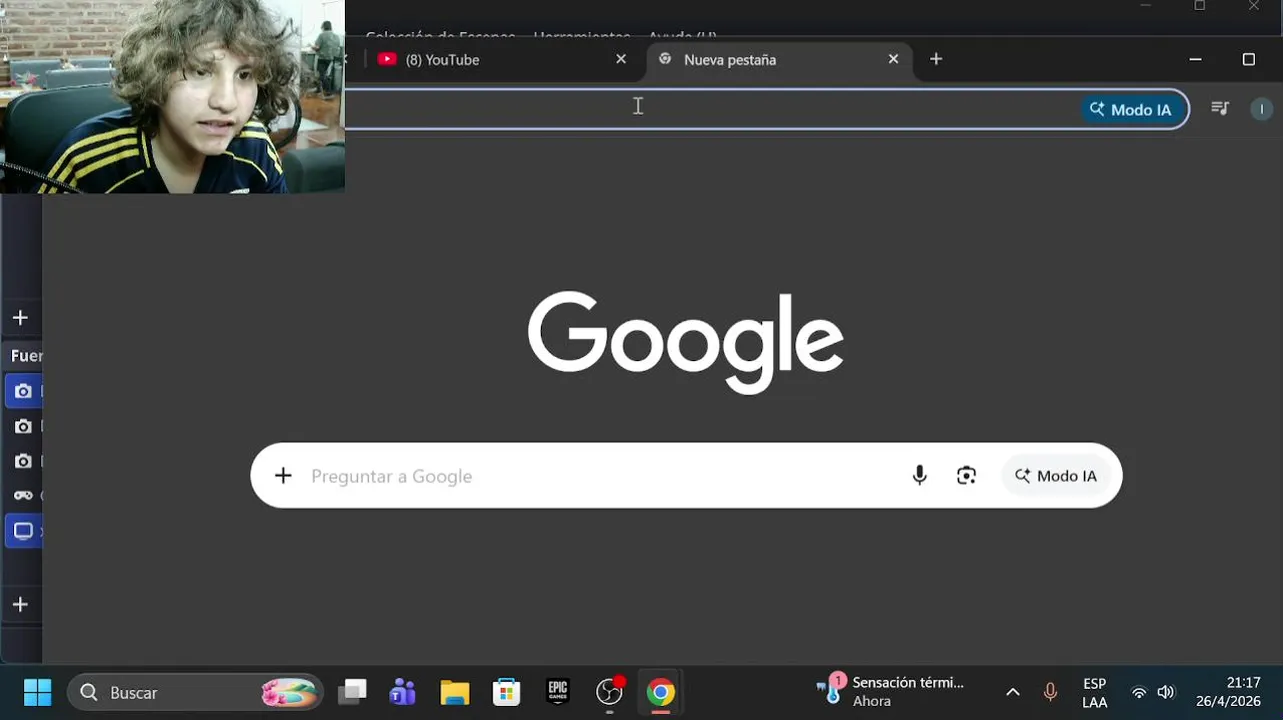Image resolution: width=1283 pixels, height=720 pixels.
Task: Open File Explorer from the taskbar
Action: coord(455,692)
